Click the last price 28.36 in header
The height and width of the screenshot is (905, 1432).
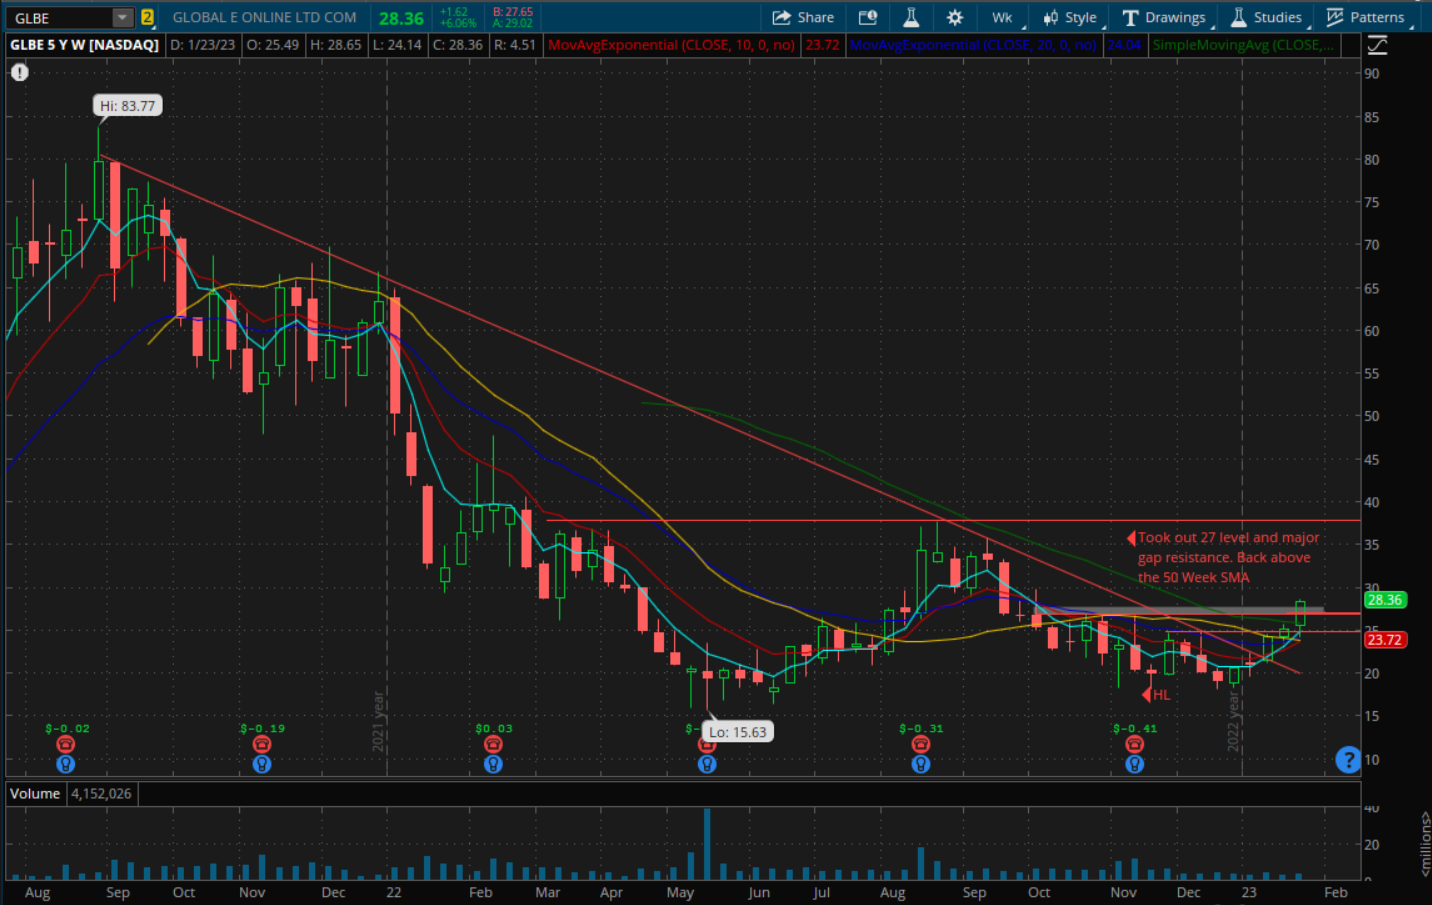point(401,18)
